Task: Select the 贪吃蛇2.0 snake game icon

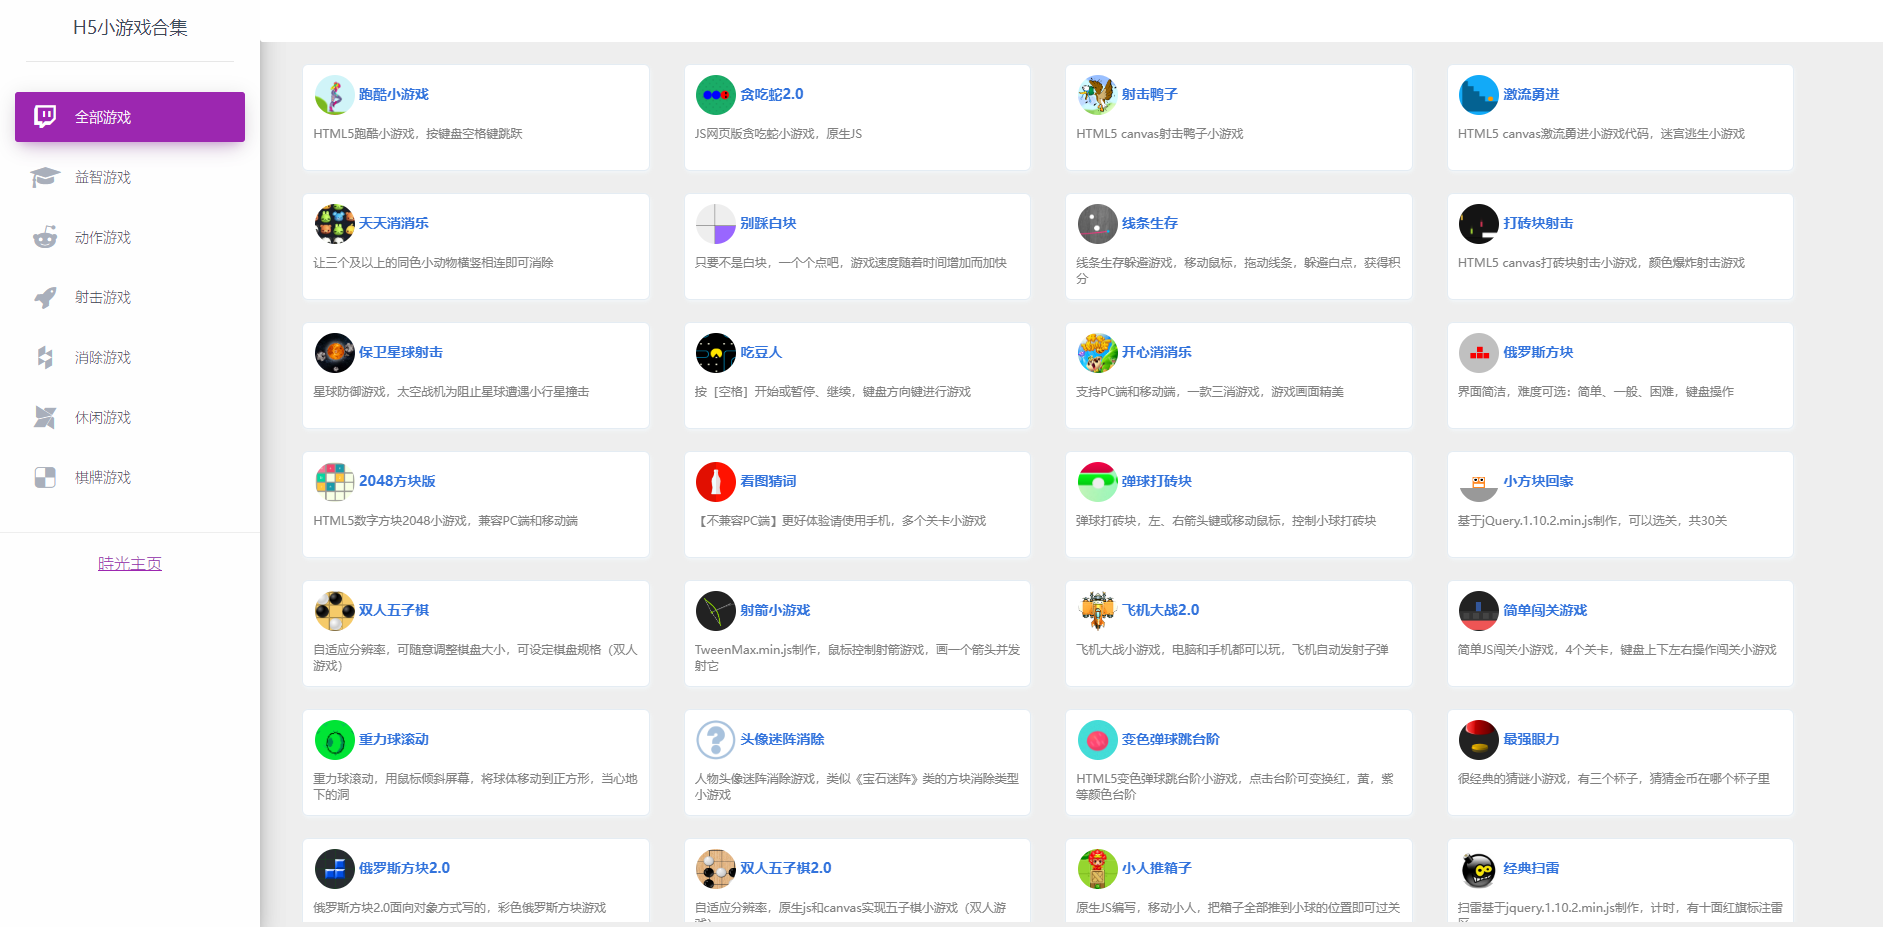Action: (715, 94)
